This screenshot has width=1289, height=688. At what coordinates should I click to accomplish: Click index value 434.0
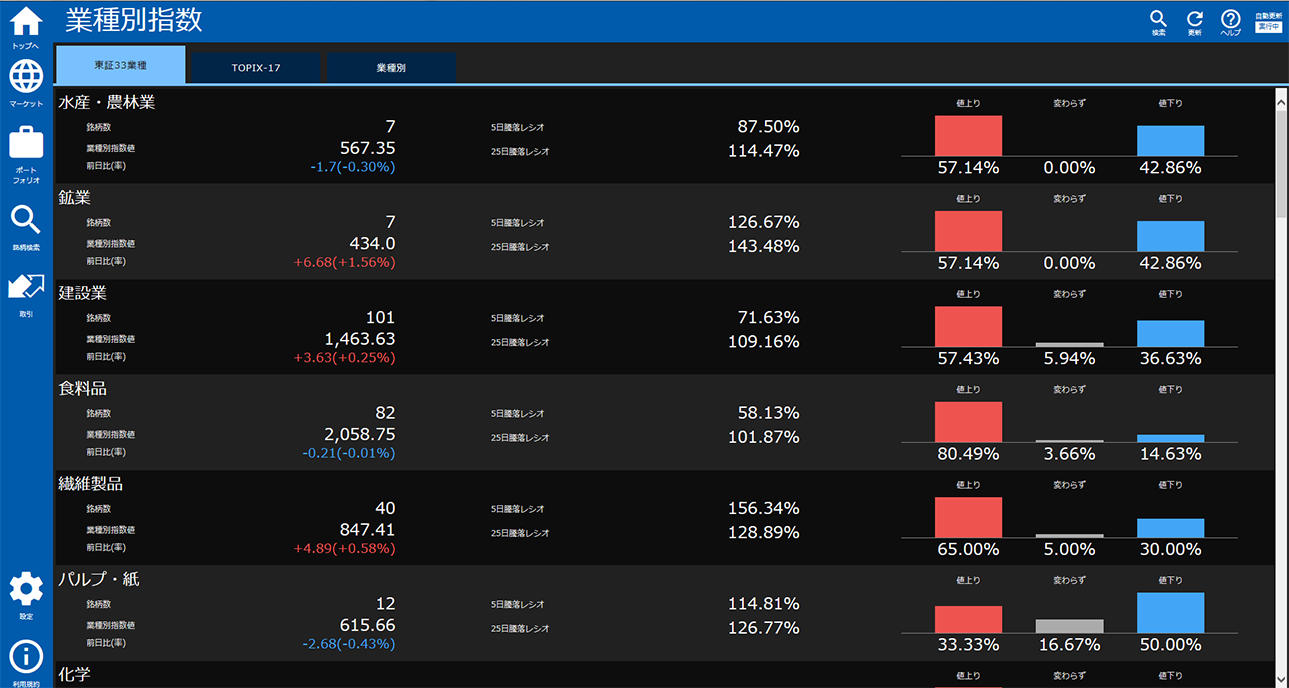pos(373,243)
